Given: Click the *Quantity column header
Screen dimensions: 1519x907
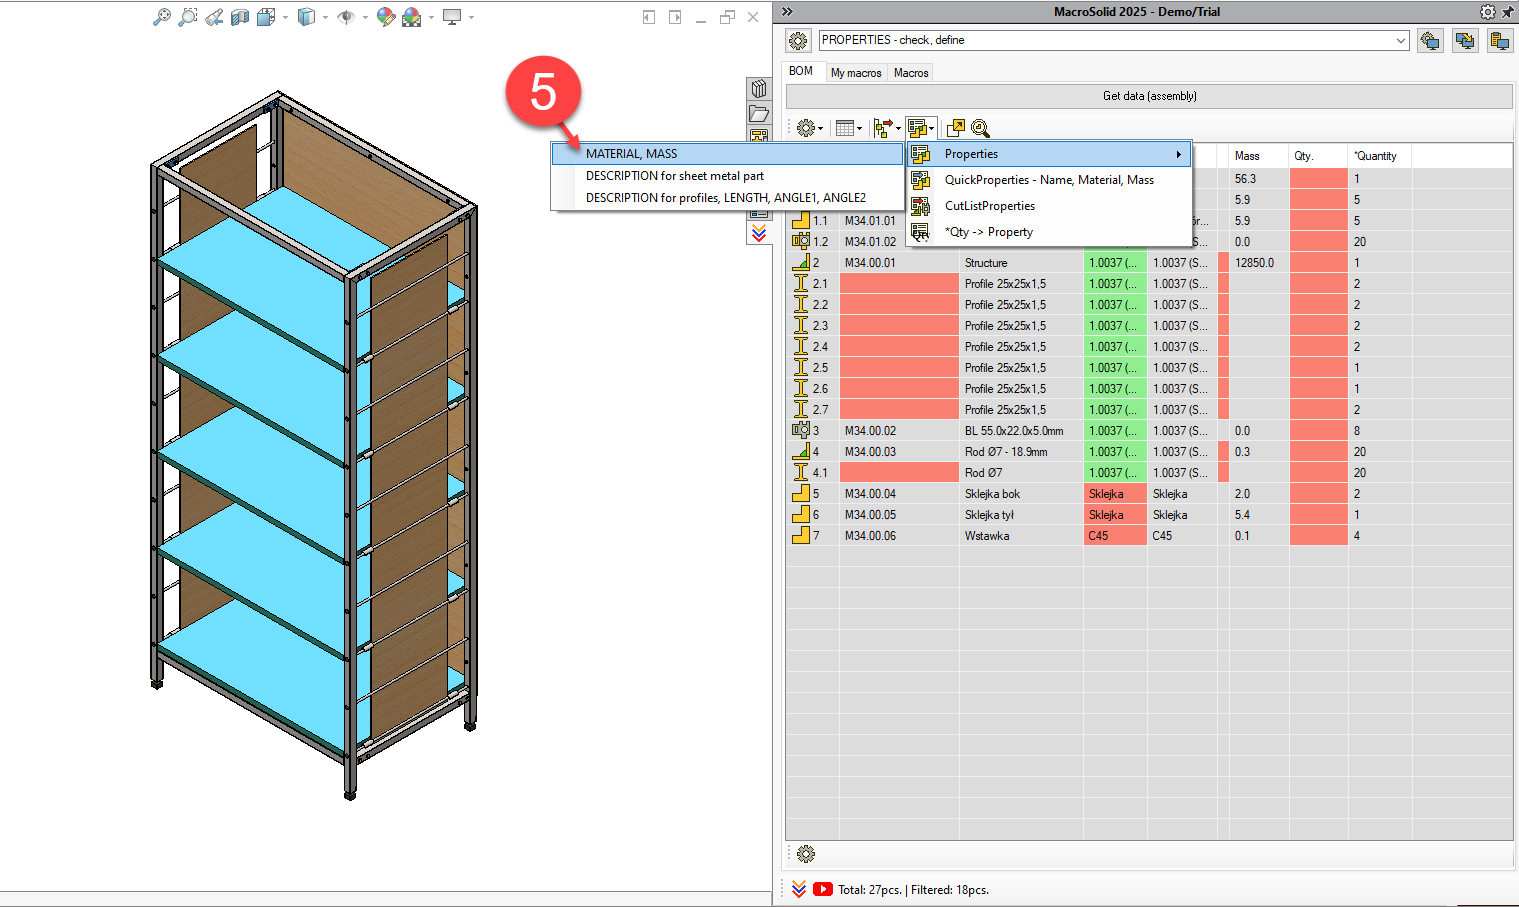Looking at the screenshot, I should point(1379,156).
